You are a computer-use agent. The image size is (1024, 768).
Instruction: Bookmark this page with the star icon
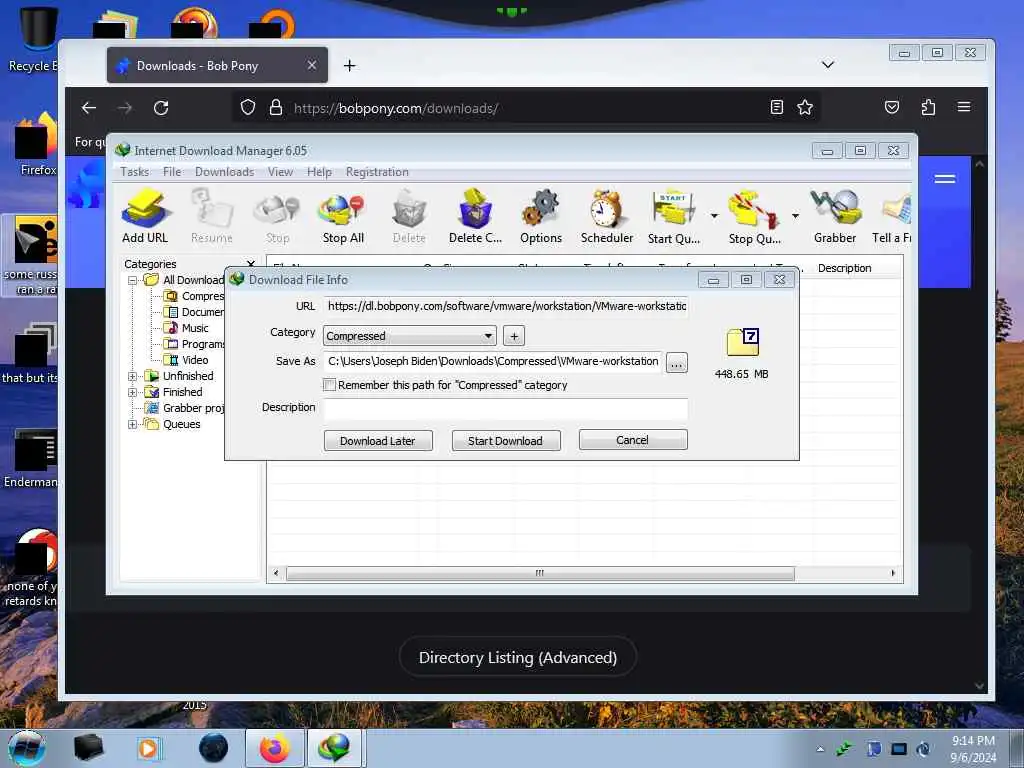pos(805,108)
